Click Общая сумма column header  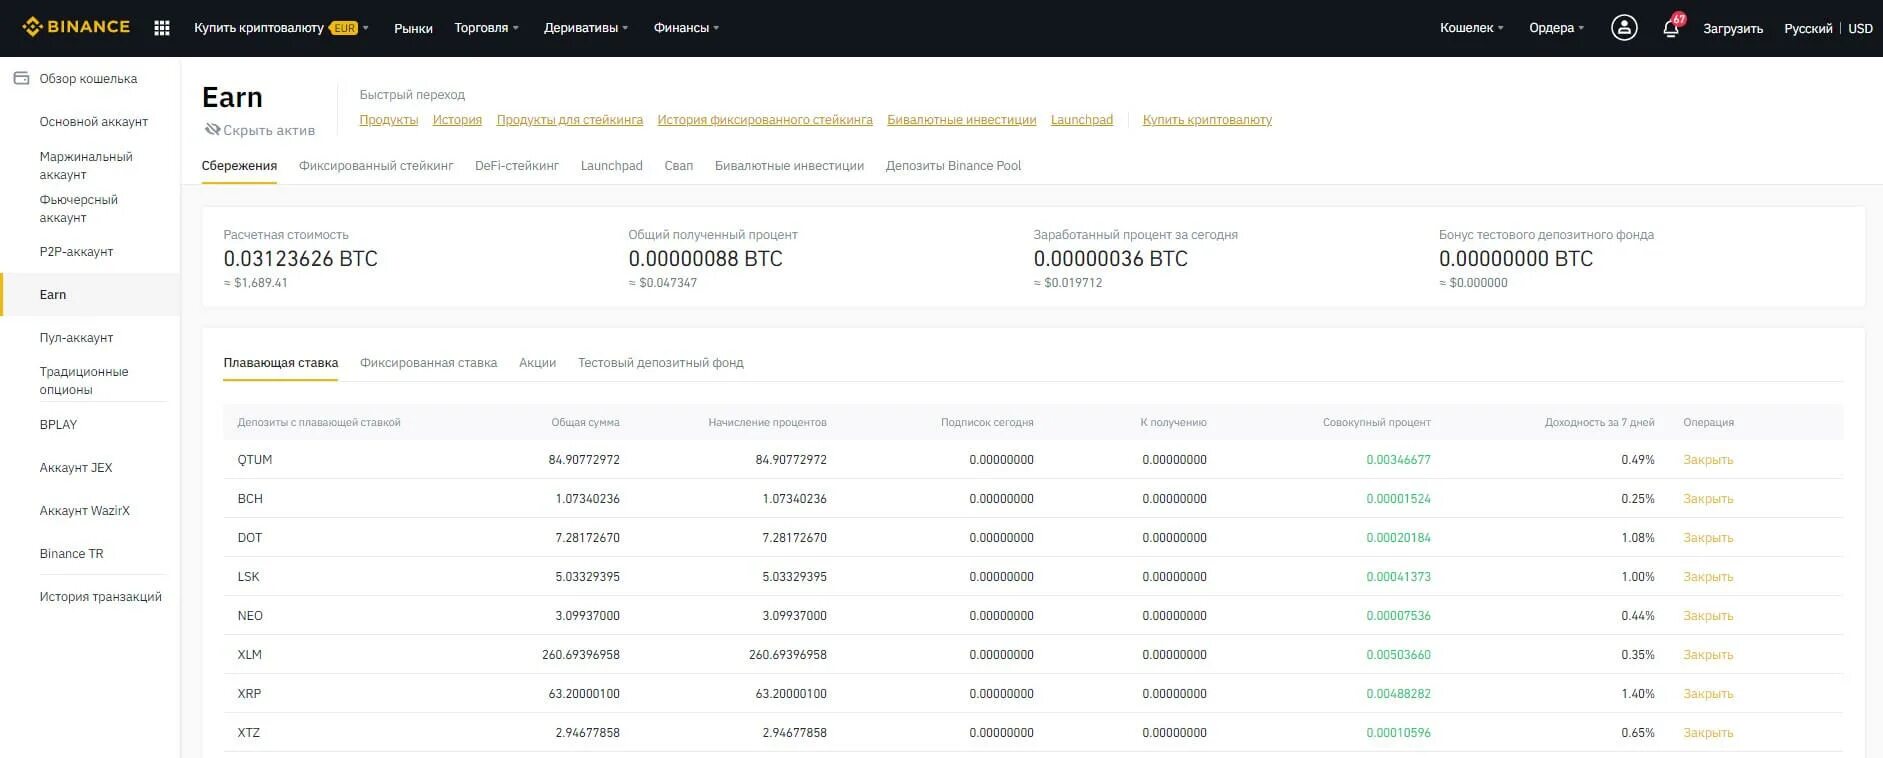click(x=585, y=423)
